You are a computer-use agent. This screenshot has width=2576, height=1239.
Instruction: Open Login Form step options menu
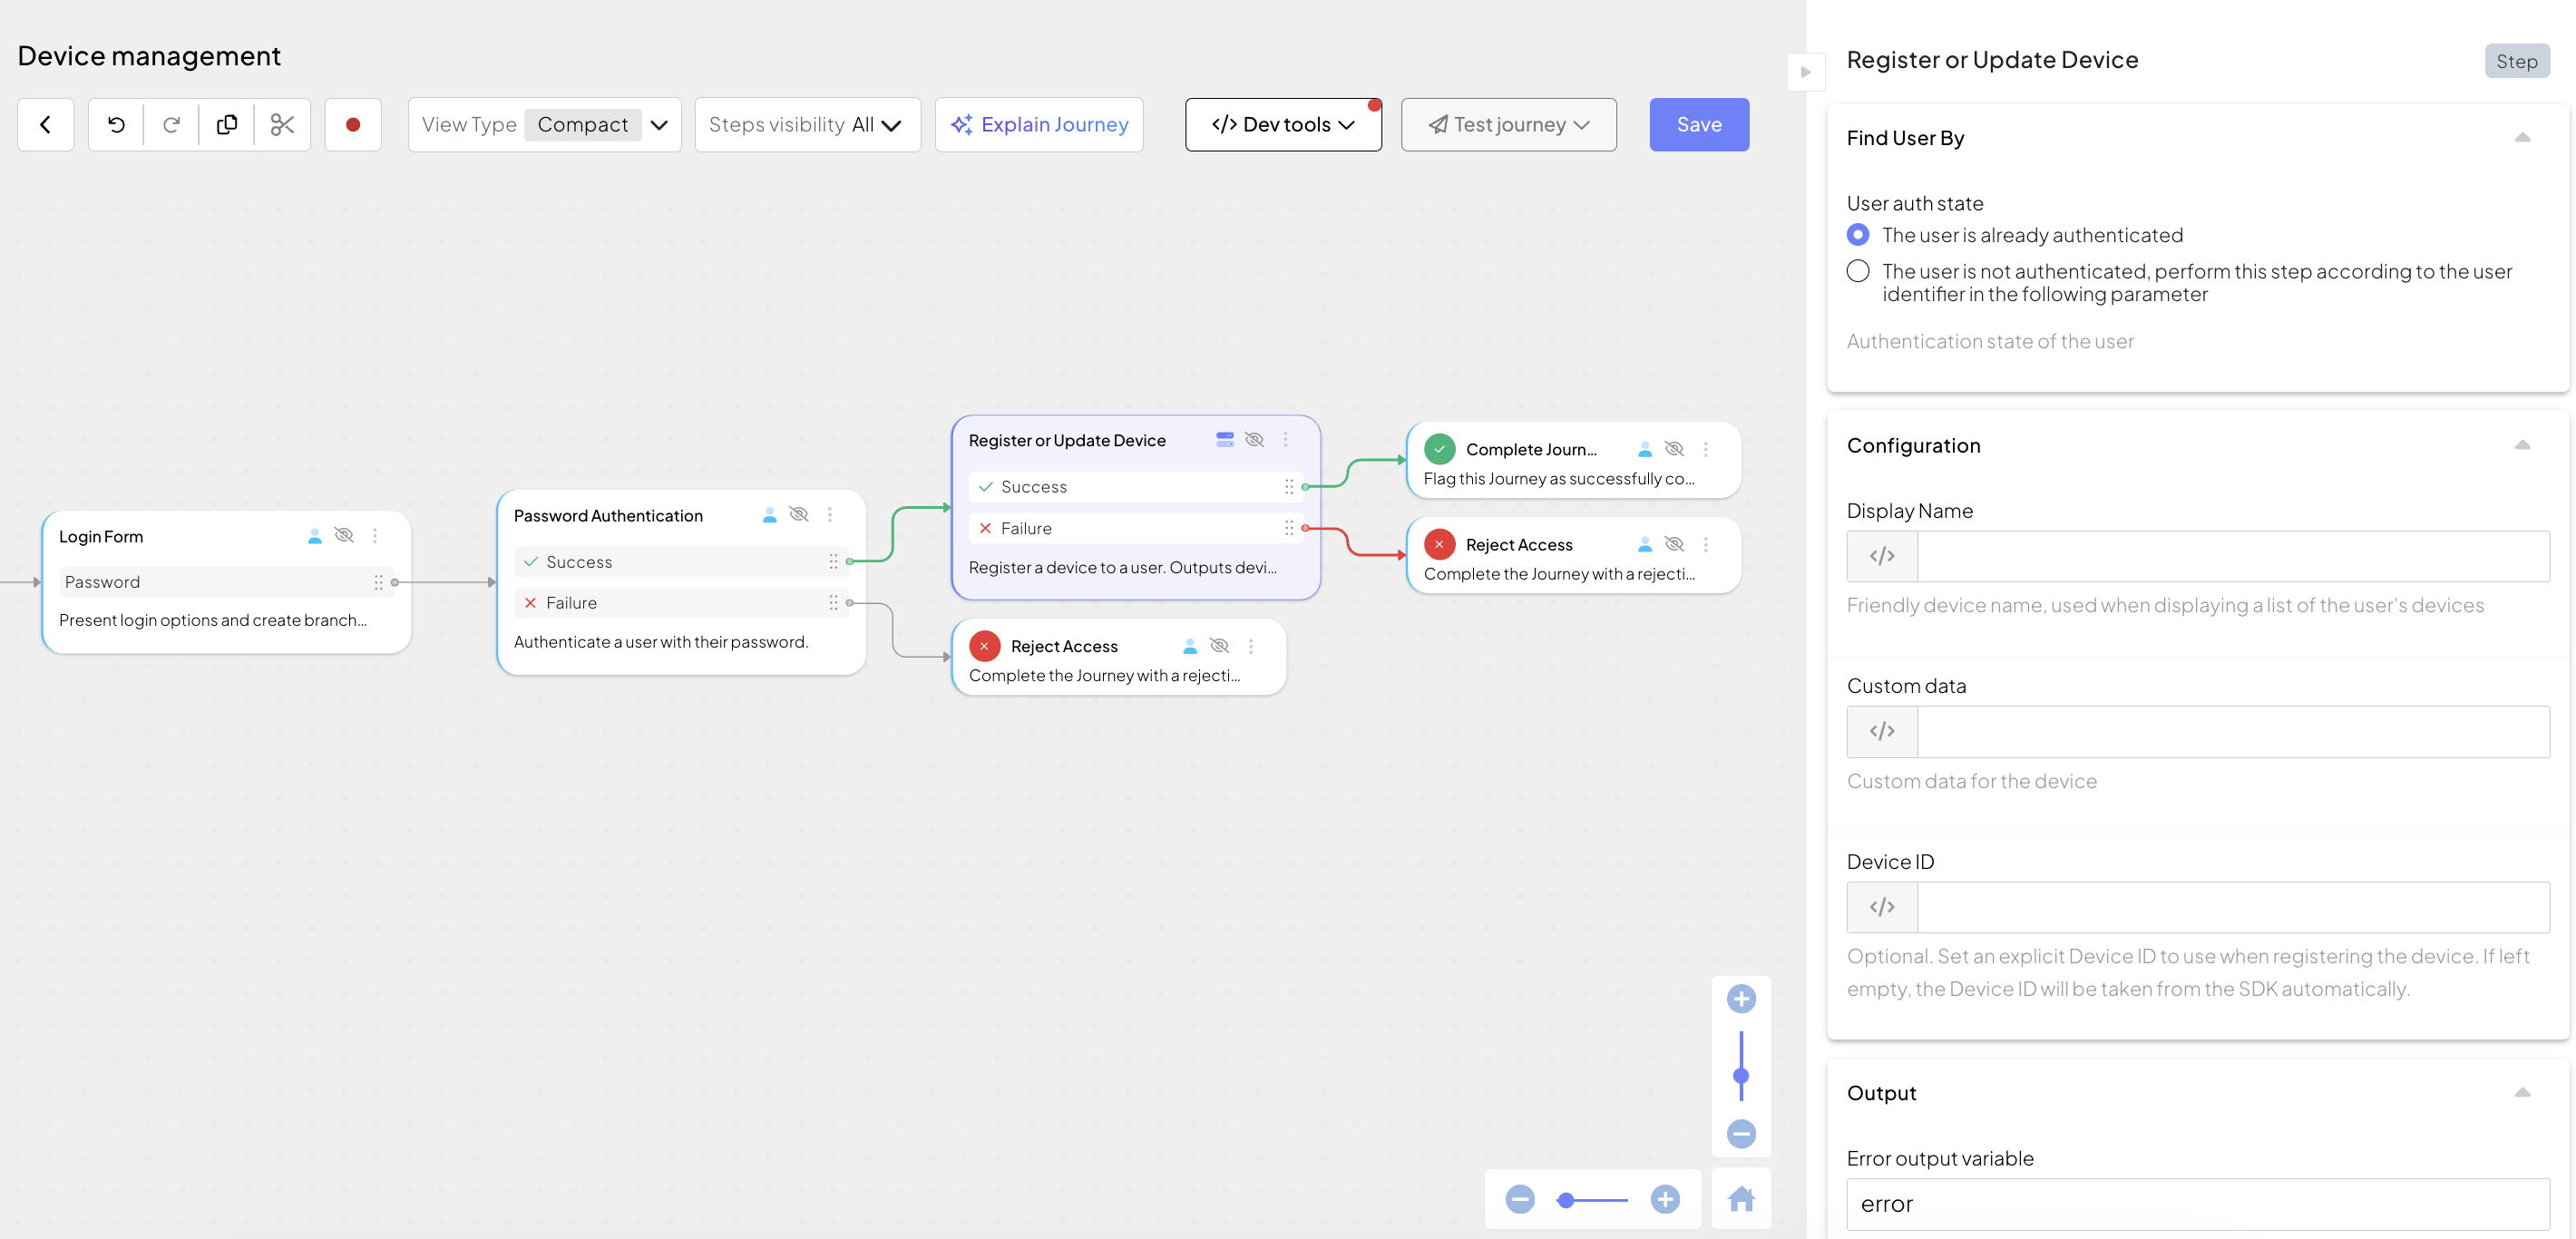(375, 536)
